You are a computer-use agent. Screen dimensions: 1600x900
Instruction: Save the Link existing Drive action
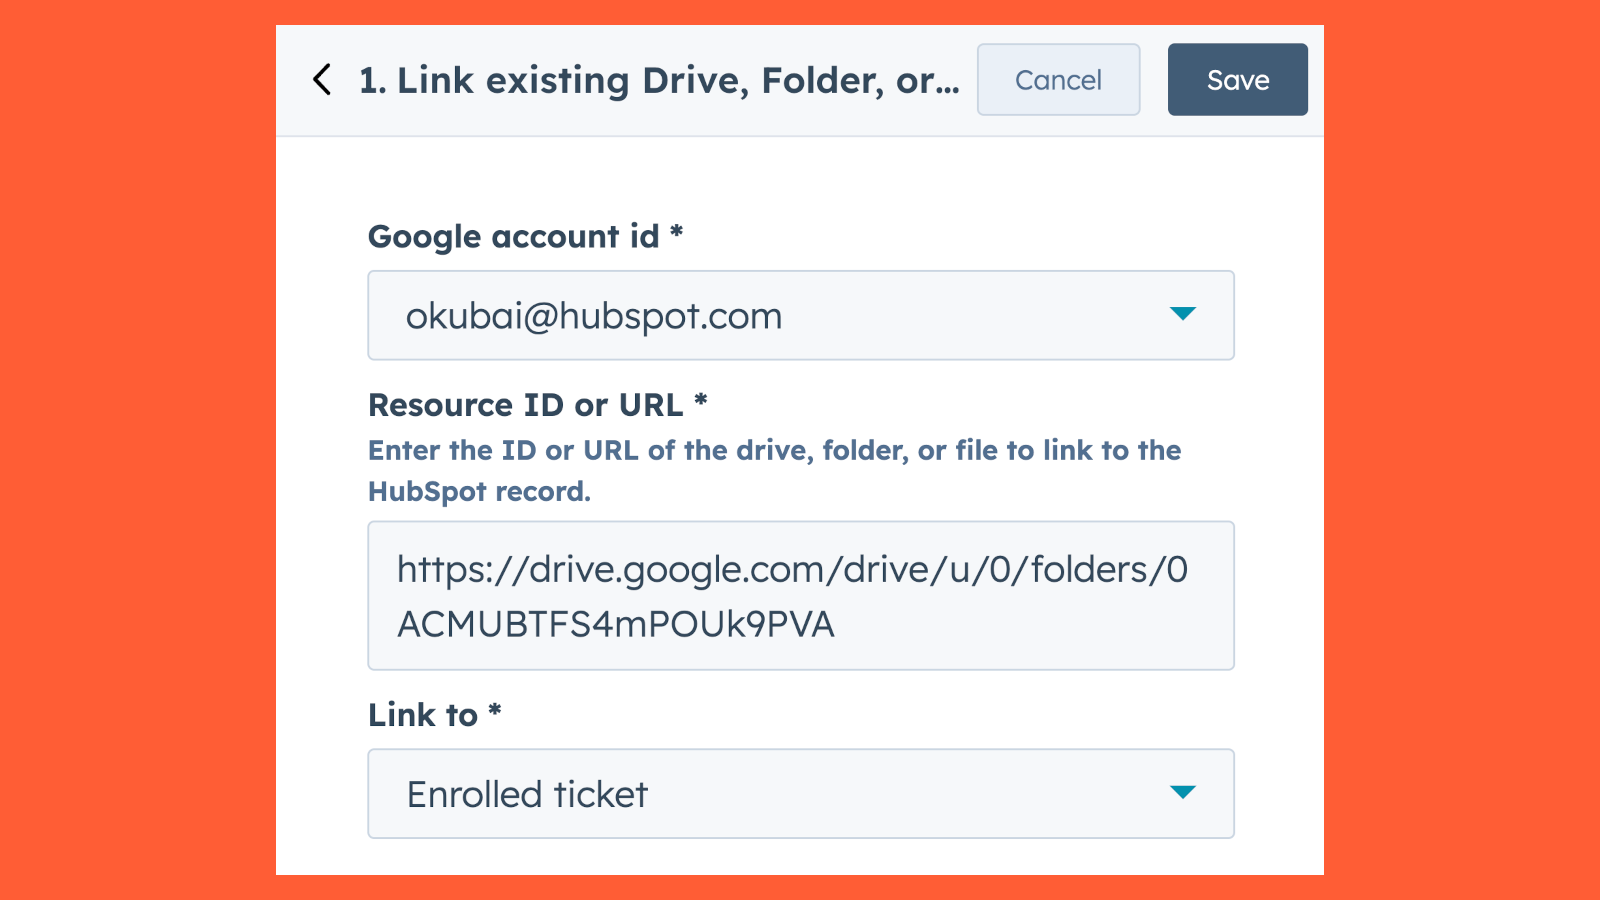tap(1237, 80)
